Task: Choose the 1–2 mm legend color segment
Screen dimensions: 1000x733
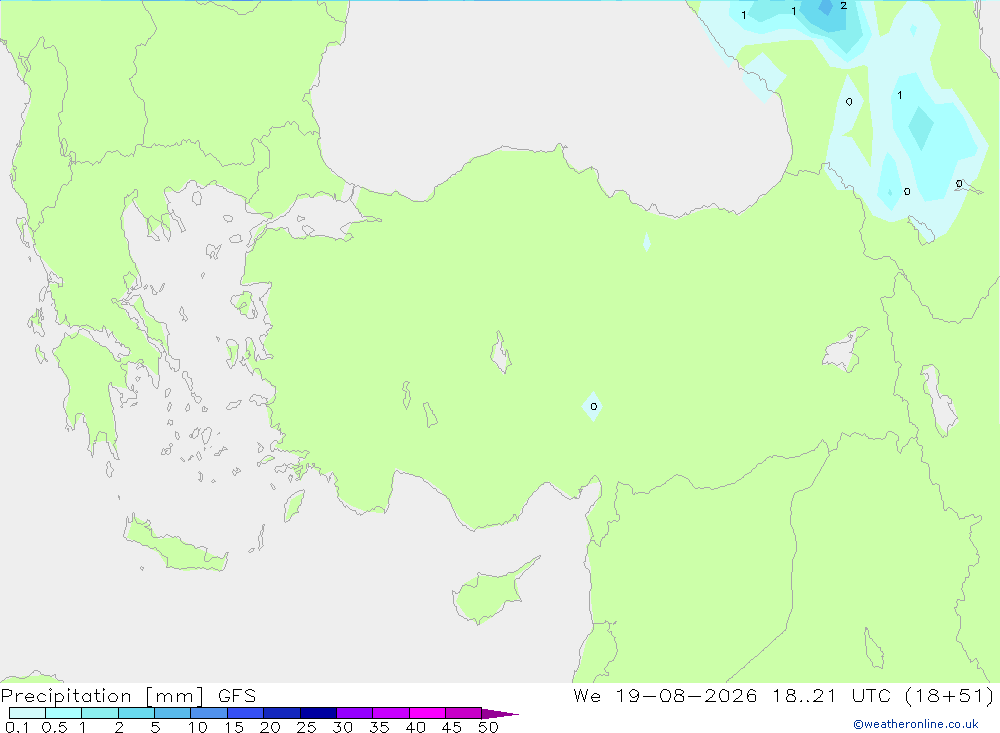Action: [100, 713]
